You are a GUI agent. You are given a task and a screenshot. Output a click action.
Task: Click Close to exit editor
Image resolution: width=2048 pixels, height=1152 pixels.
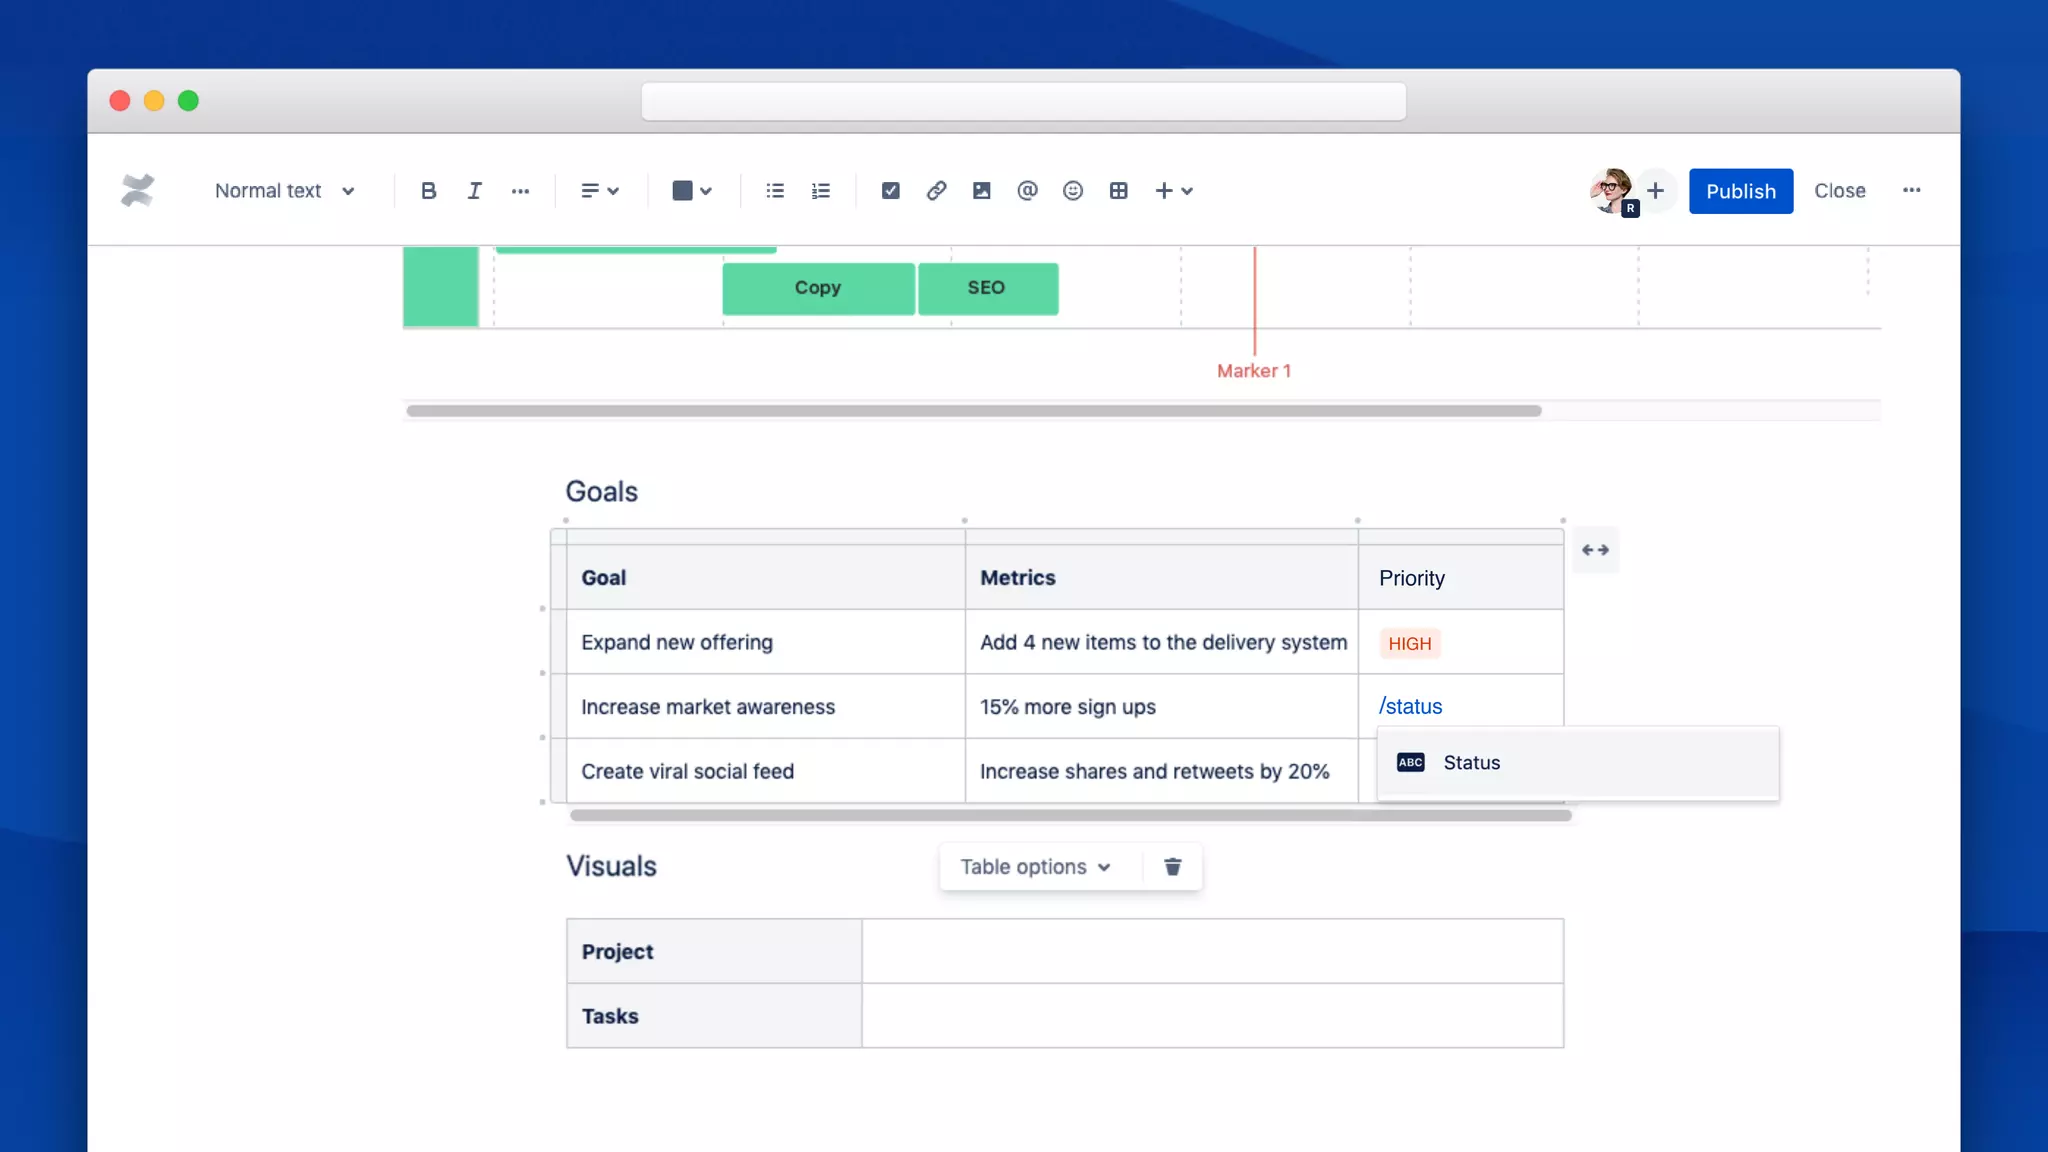1839,191
